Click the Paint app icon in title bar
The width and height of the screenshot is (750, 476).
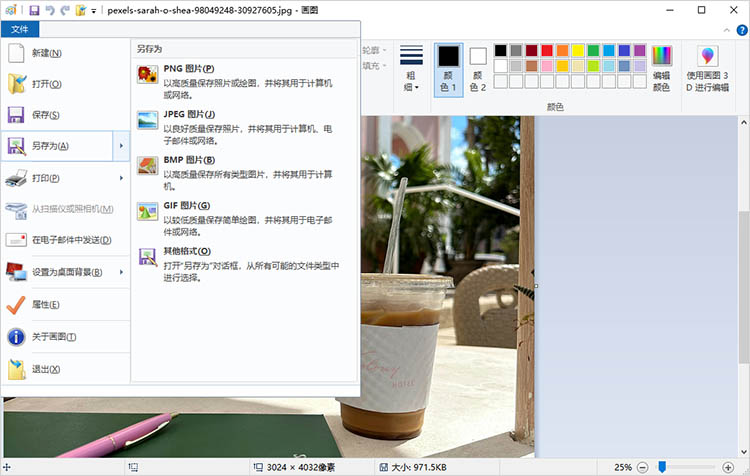(11, 10)
